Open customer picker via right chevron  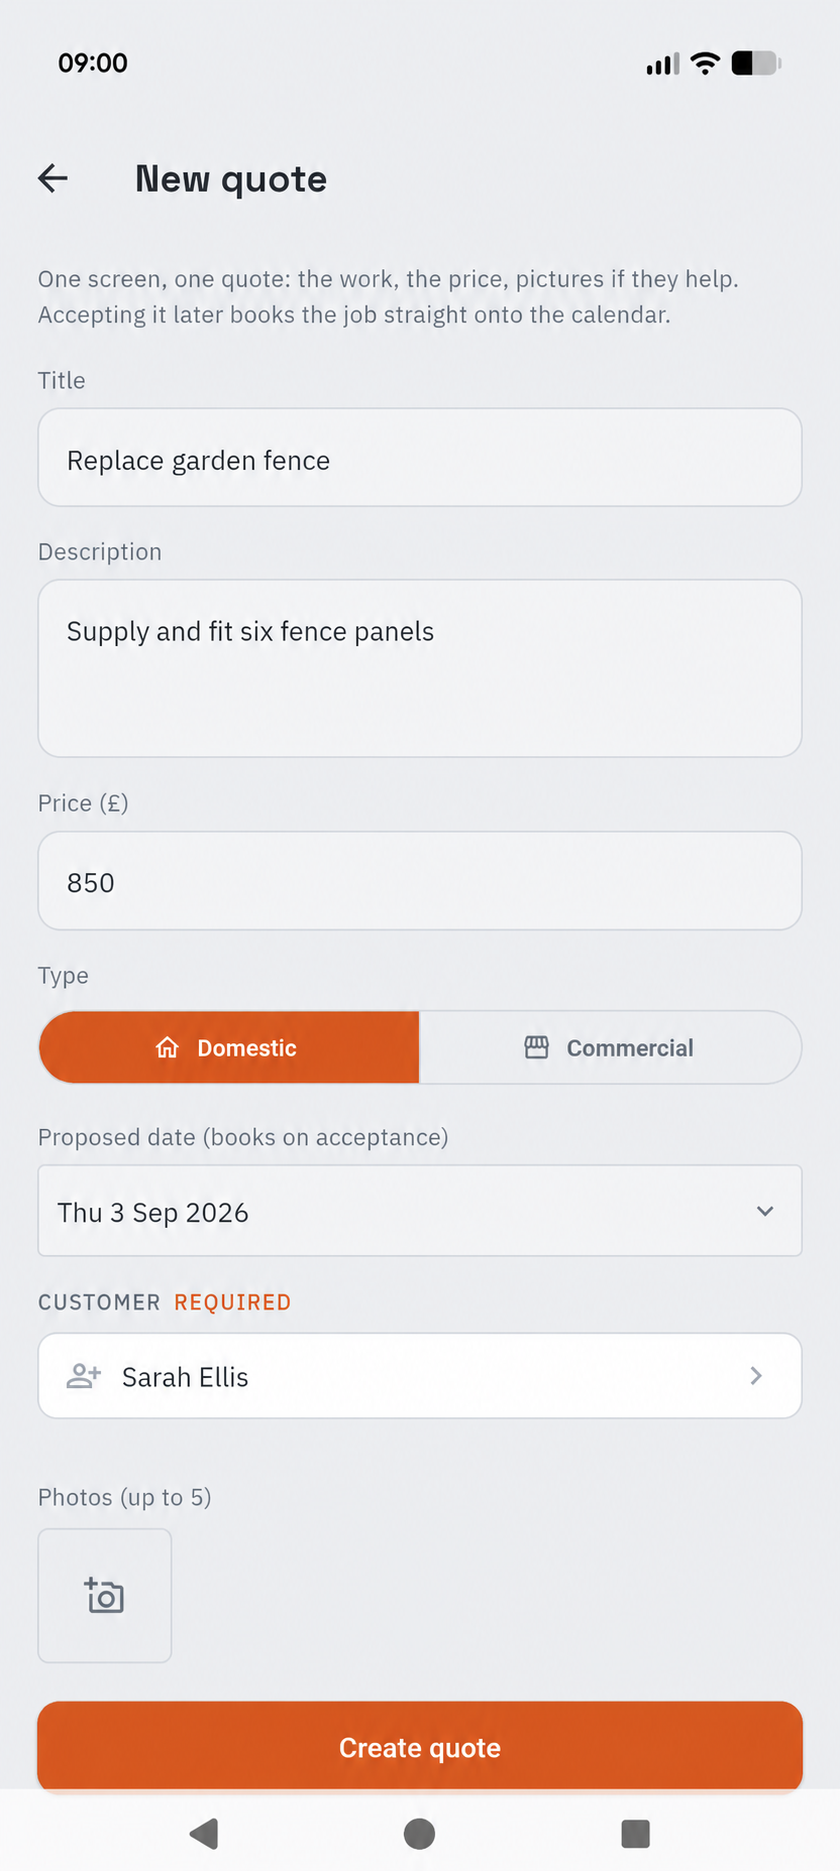(756, 1376)
